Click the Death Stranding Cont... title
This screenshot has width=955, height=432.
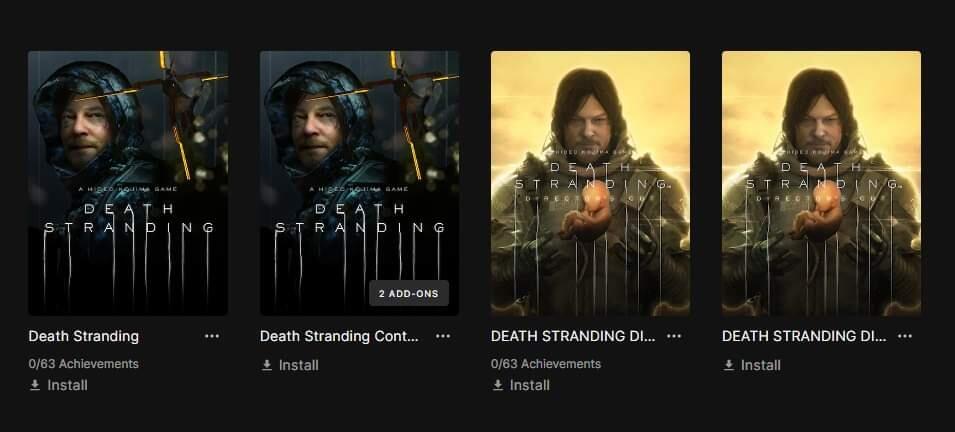click(339, 336)
